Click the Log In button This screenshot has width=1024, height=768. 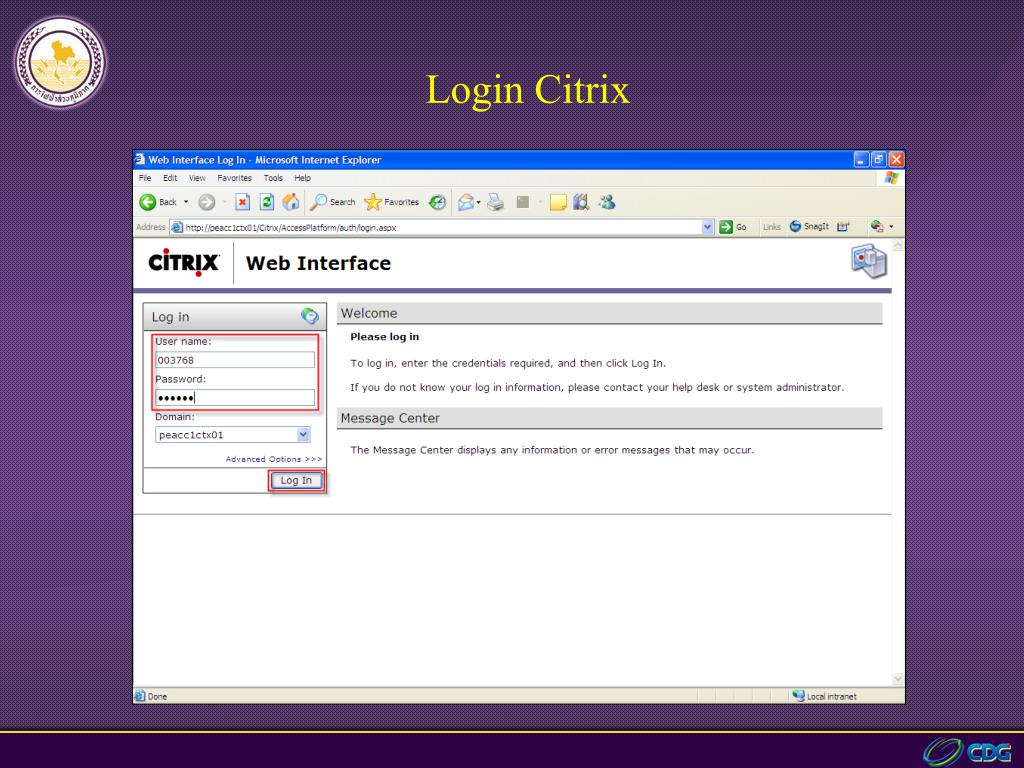tap(296, 480)
